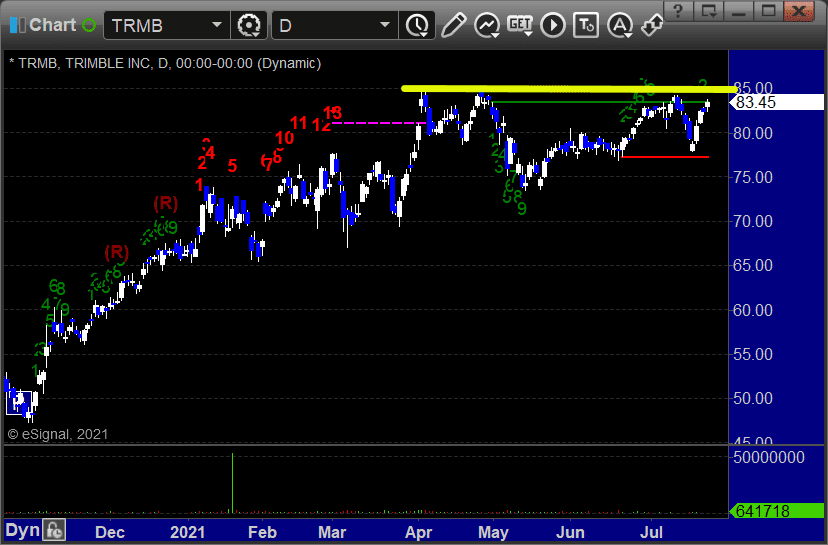Click the arrows trade link icon
The image size is (828, 545).
[x=652, y=25]
